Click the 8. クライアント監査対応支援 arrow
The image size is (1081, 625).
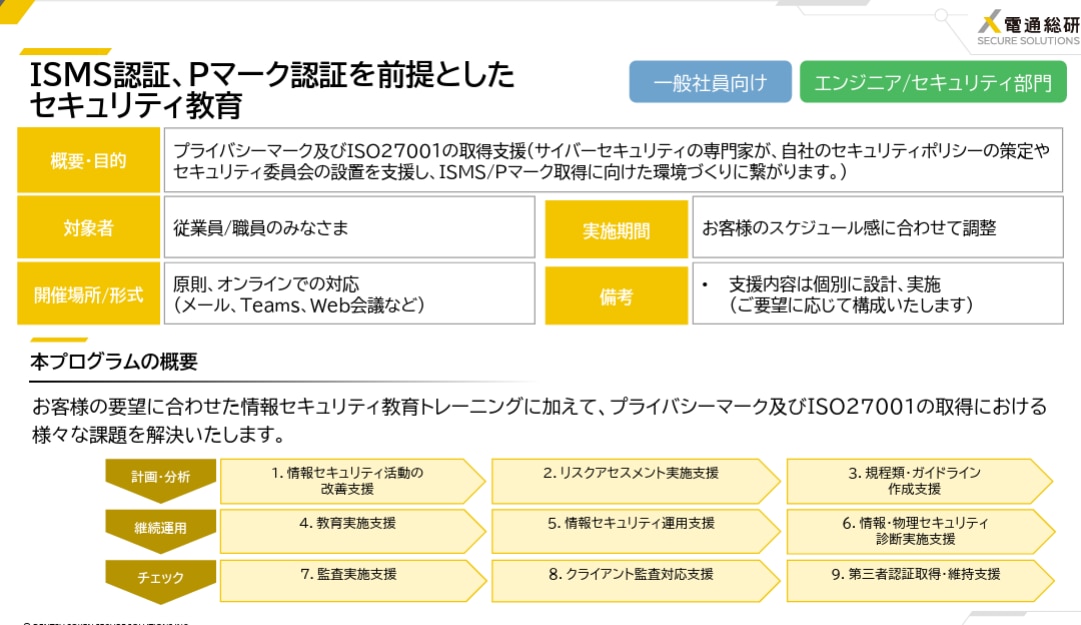coord(635,581)
